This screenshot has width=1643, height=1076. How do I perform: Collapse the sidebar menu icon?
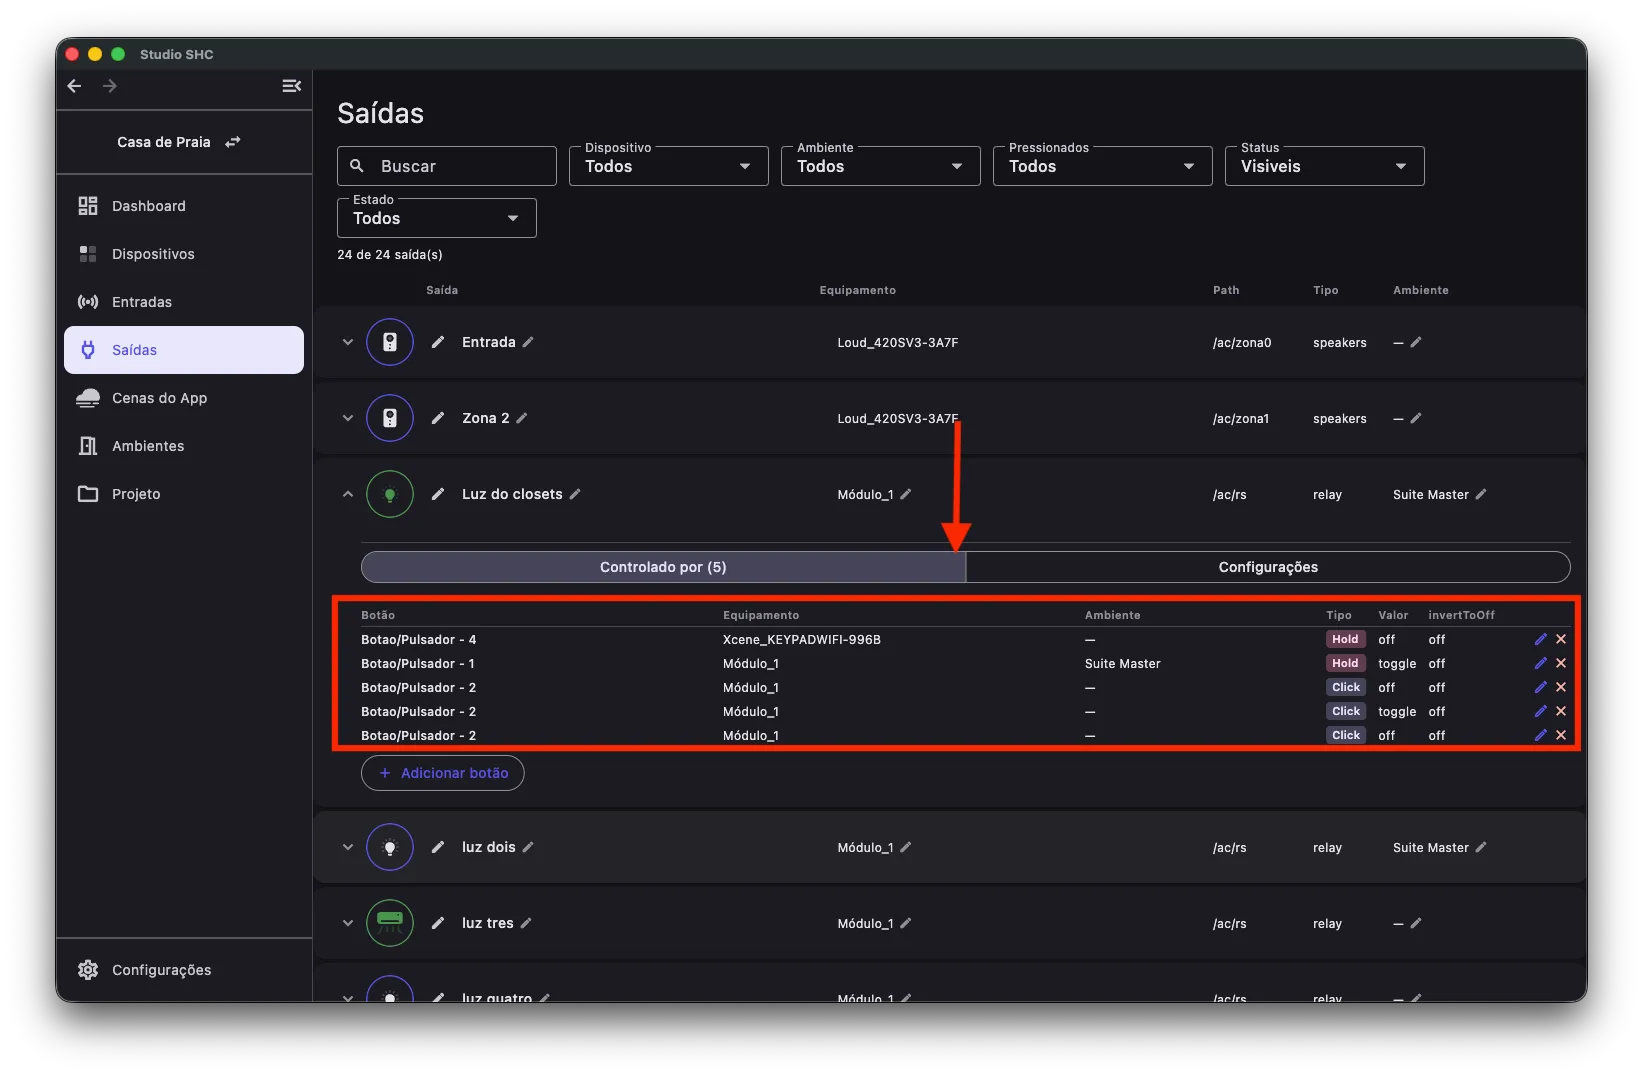point(291,86)
